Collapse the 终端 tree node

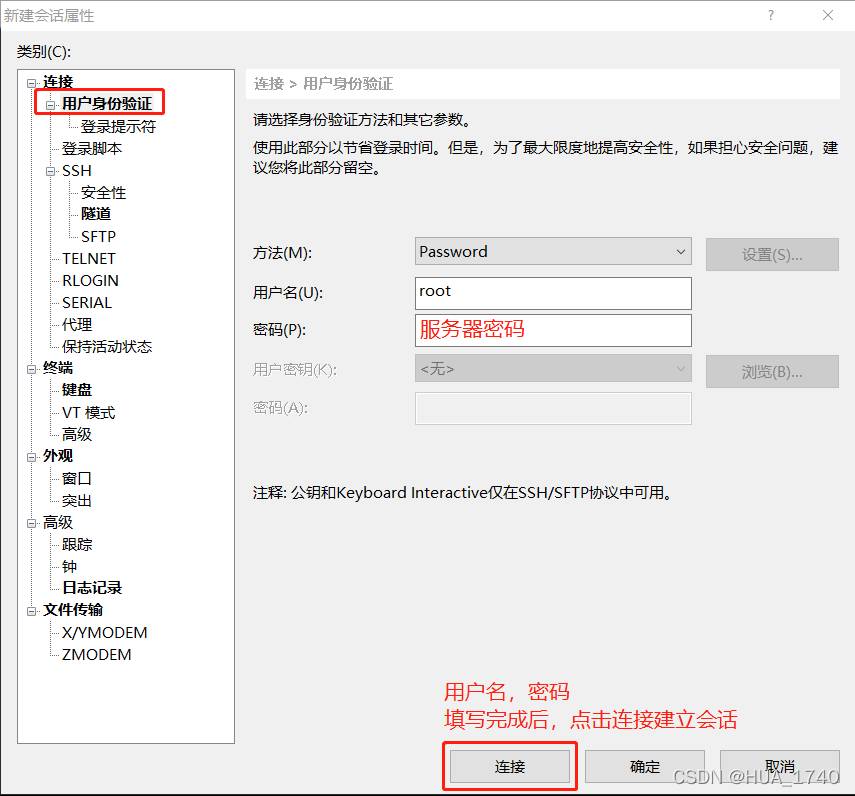tap(32, 369)
